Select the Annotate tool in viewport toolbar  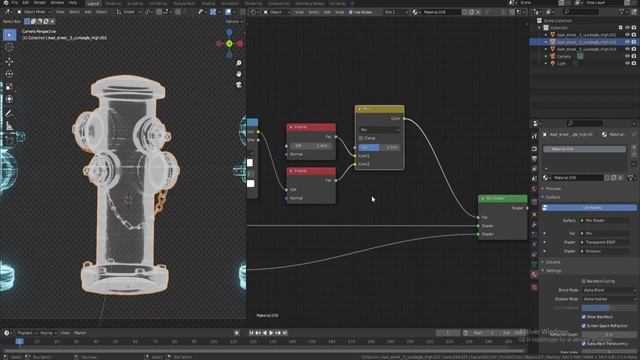[x=9, y=113]
